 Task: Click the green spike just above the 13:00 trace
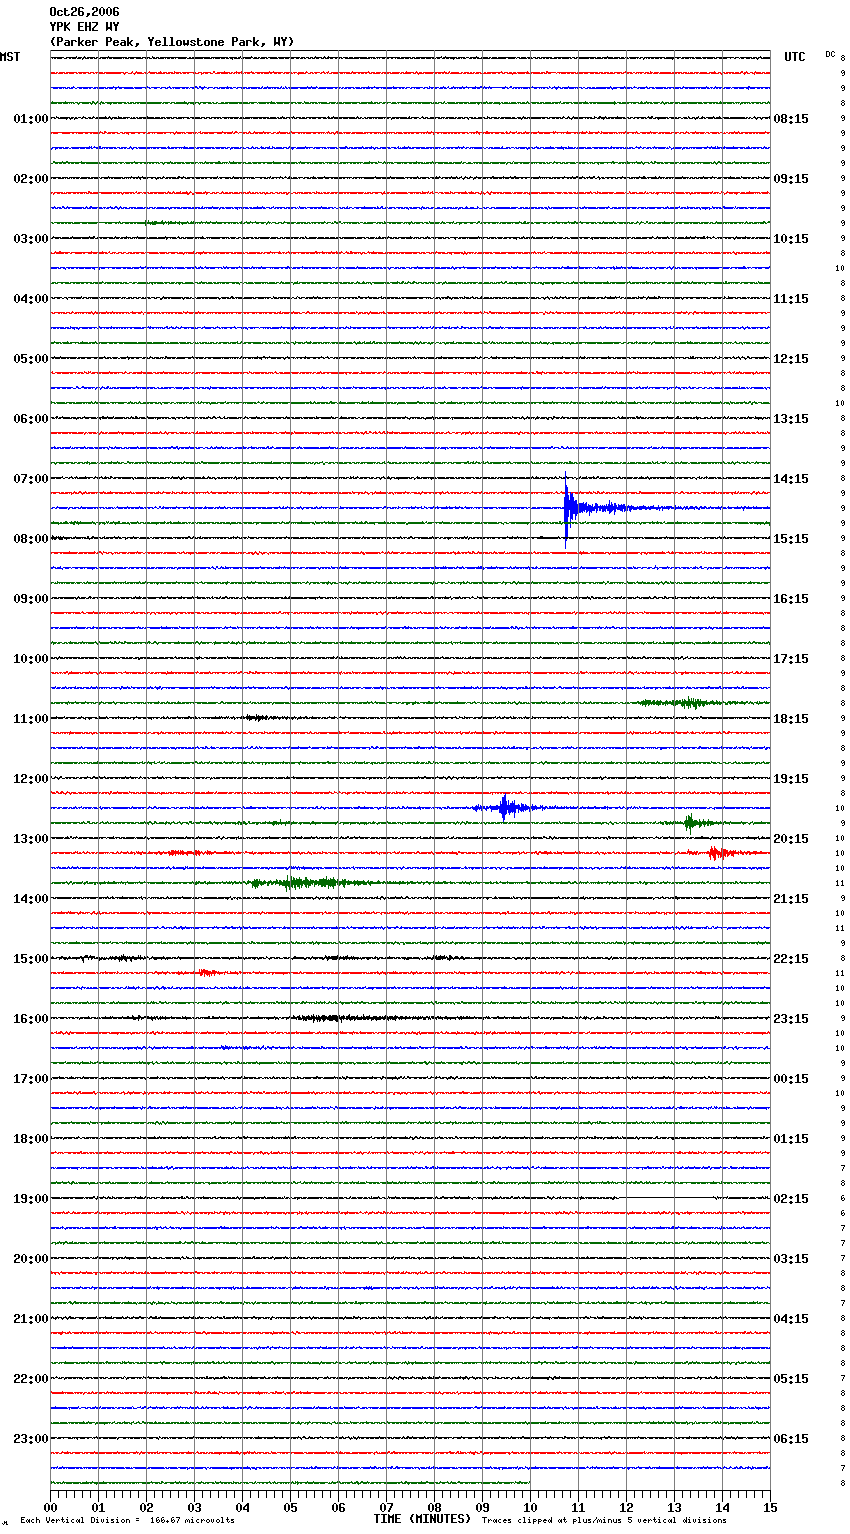click(x=690, y=823)
